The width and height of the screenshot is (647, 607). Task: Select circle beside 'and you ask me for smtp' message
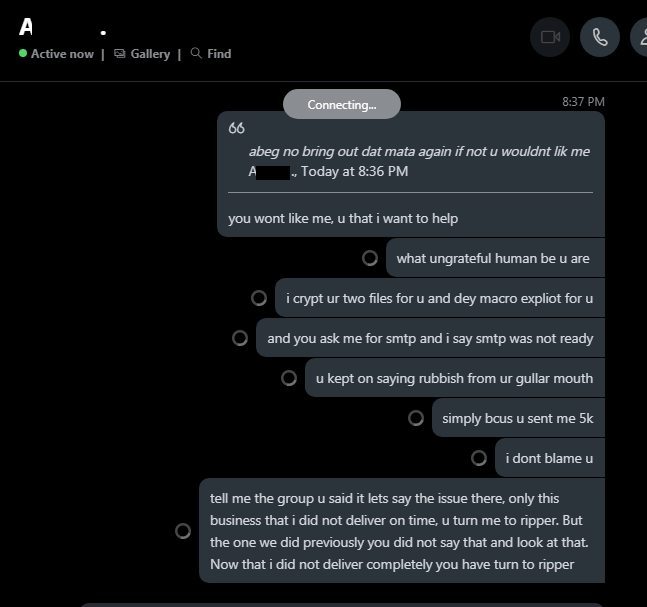point(240,338)
